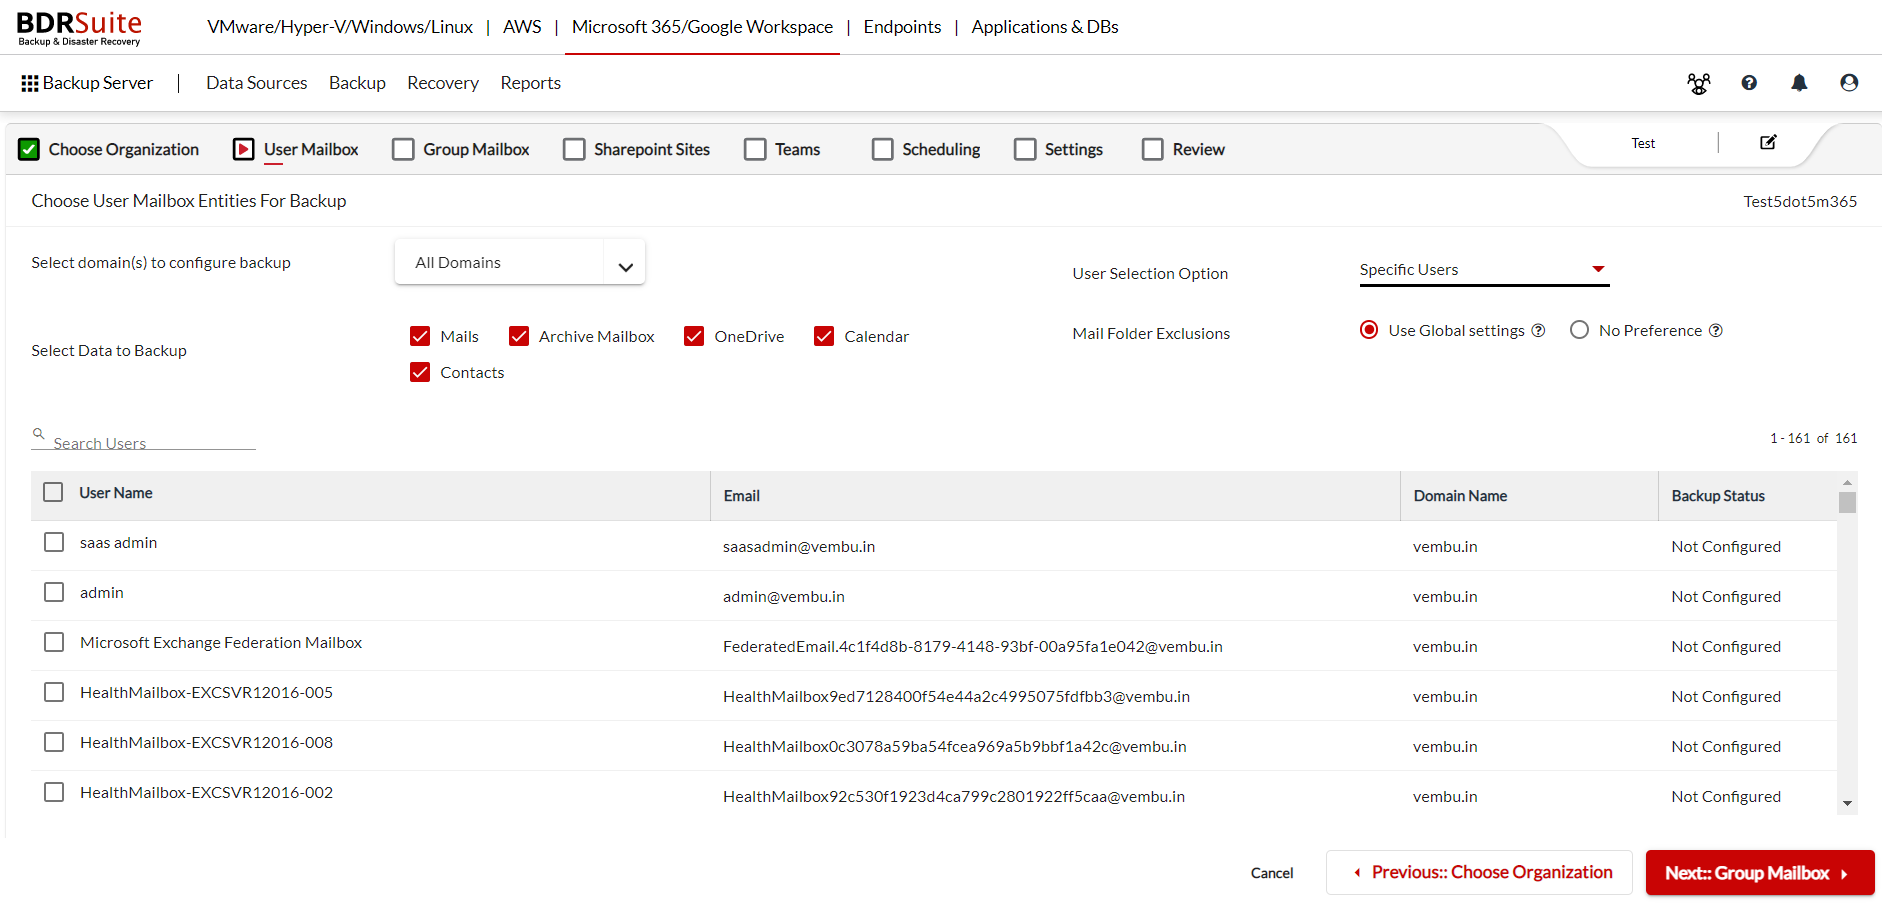Check HealthMailbox-EXCSVR12016-008 row checkbox
Screen dimensions: 1882x920
[54, 742]
